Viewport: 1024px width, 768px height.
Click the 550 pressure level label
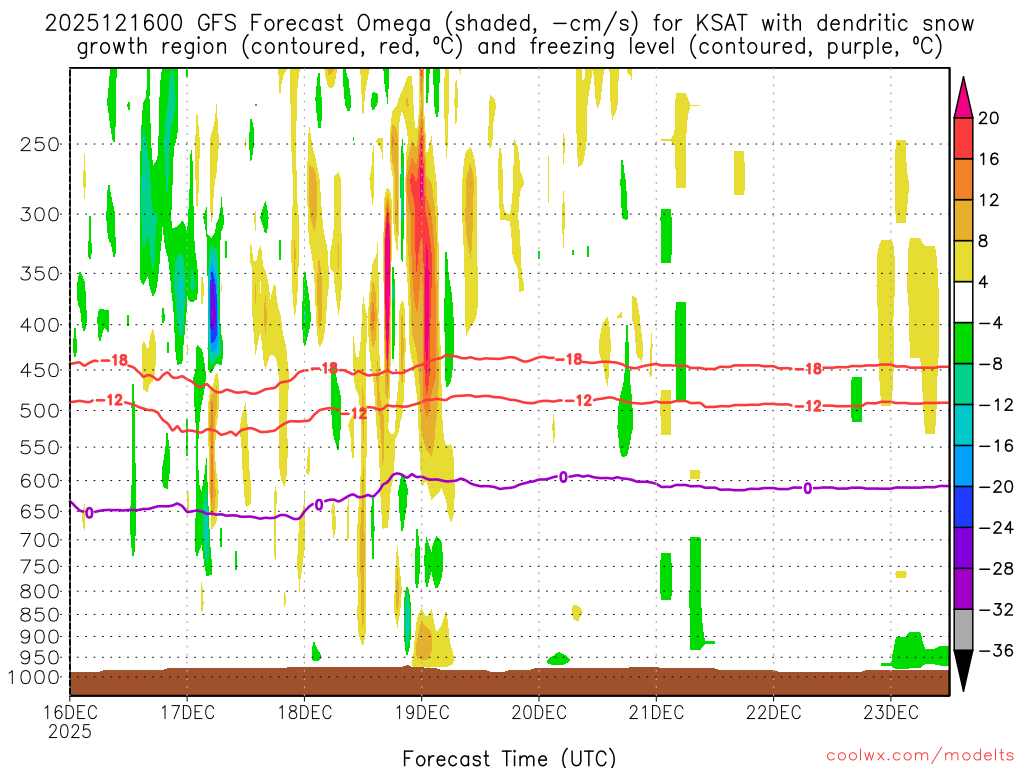pos(40,447)
